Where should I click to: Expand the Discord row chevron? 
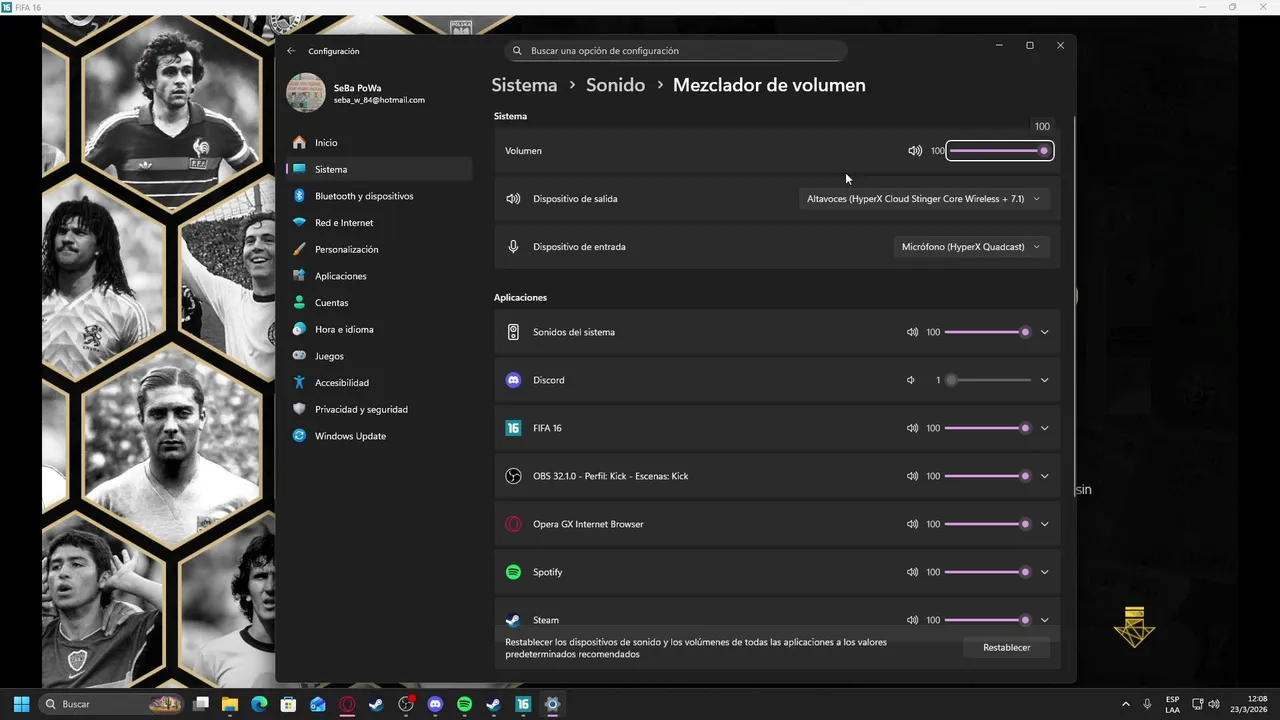(1044, 380)
